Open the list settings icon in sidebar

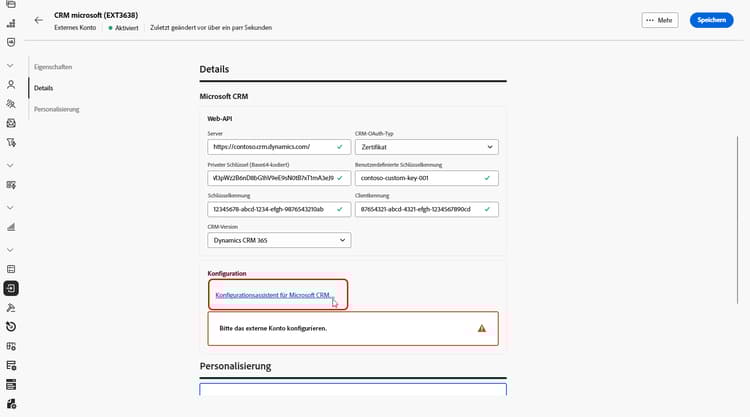[x=11, y=365]
